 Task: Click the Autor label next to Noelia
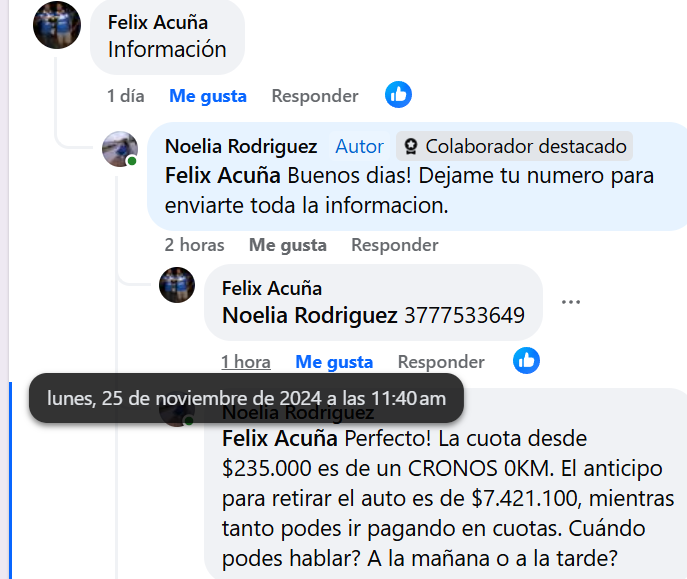tap(359, 146)
